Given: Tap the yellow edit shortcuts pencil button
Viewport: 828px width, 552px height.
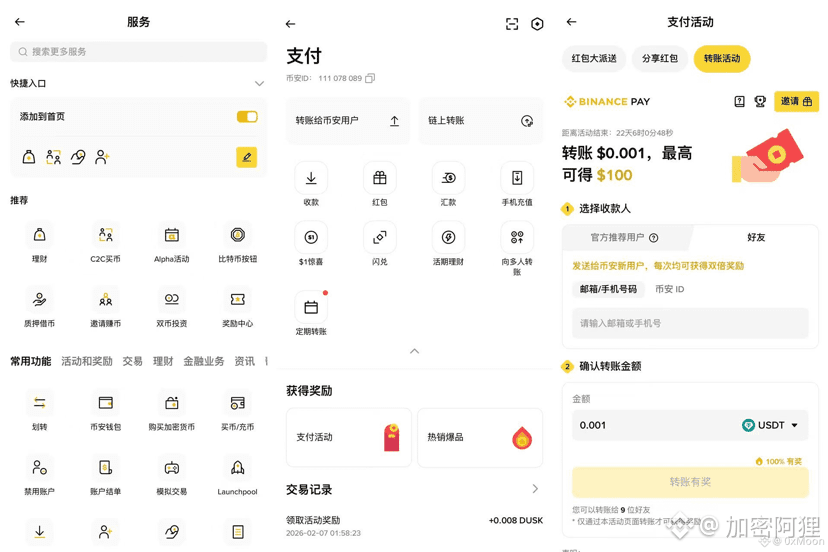Looking at the screenshot, I should coord(246,157).
